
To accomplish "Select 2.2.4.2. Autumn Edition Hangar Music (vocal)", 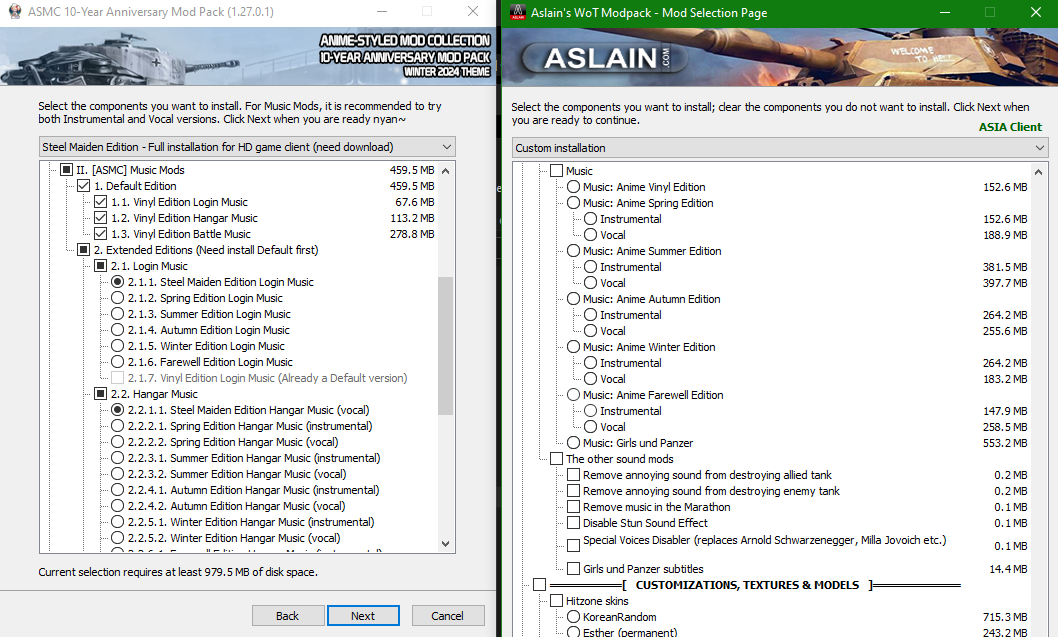I will (x=117, y=506).
